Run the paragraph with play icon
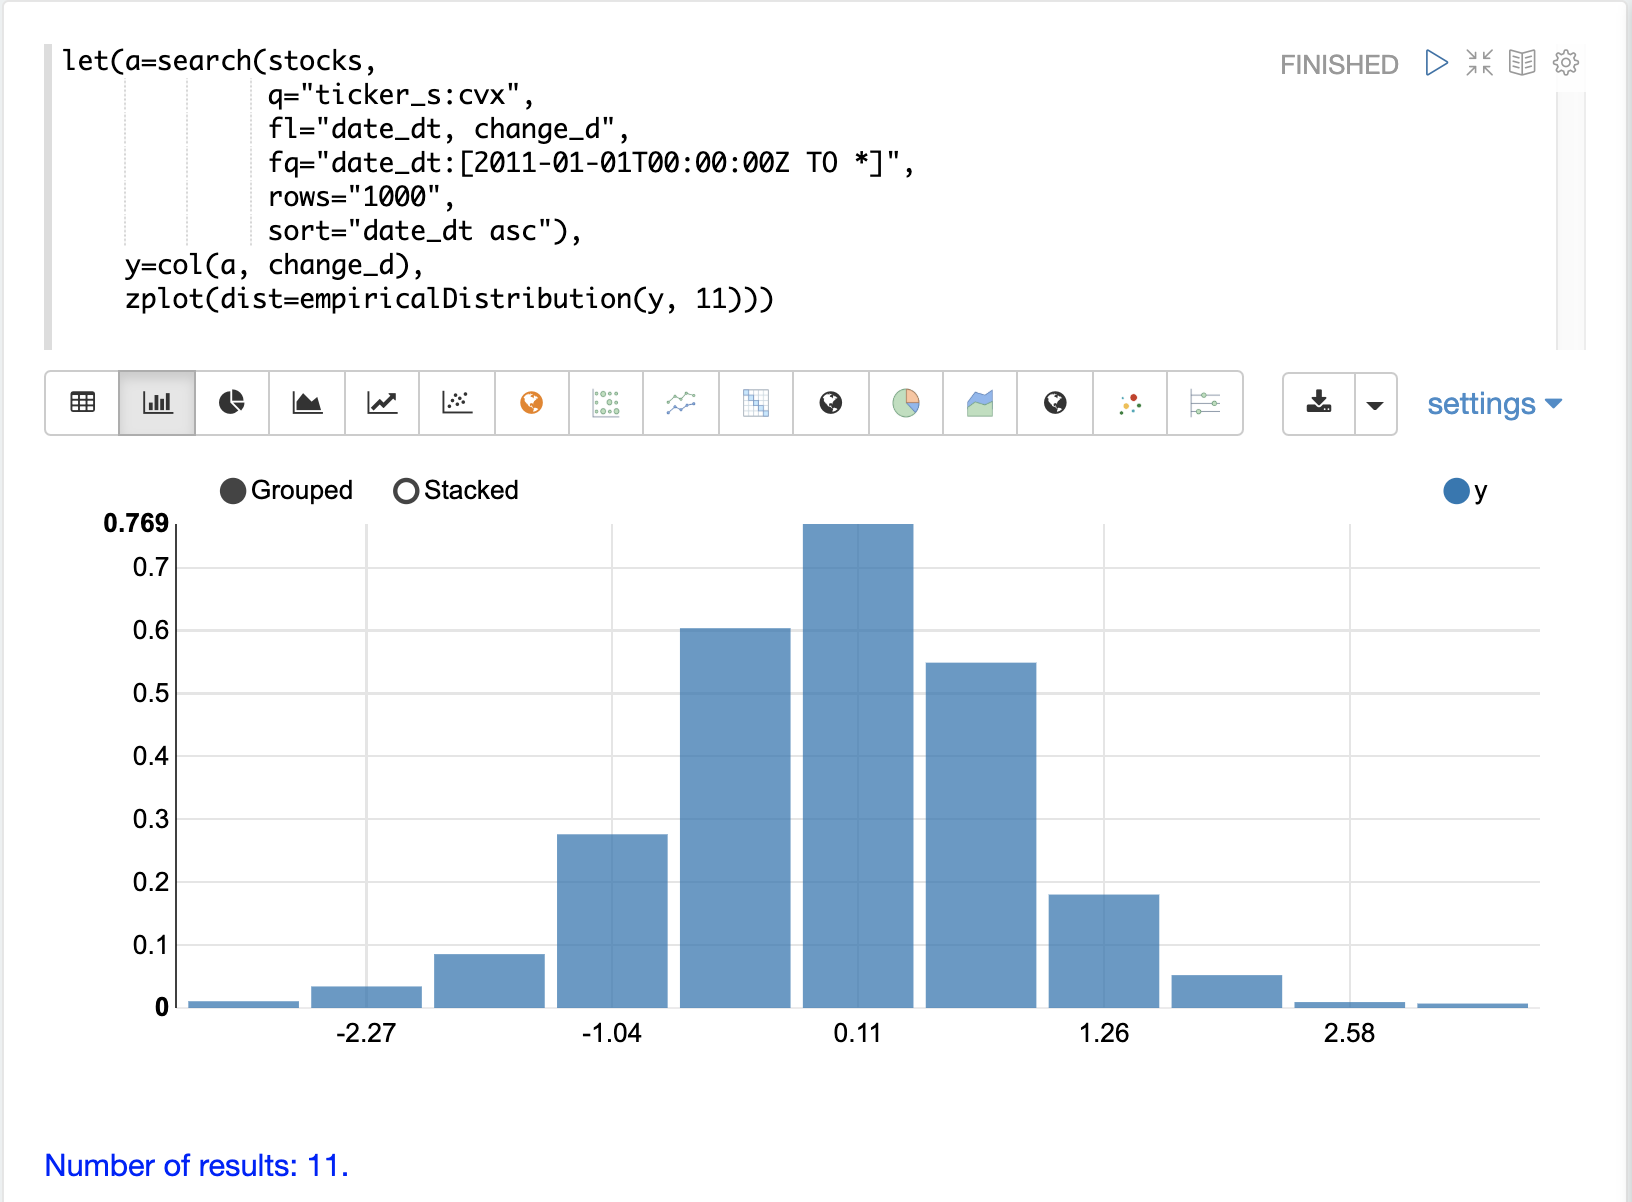1632x1202 pixels. click(x=1436, y=63)
